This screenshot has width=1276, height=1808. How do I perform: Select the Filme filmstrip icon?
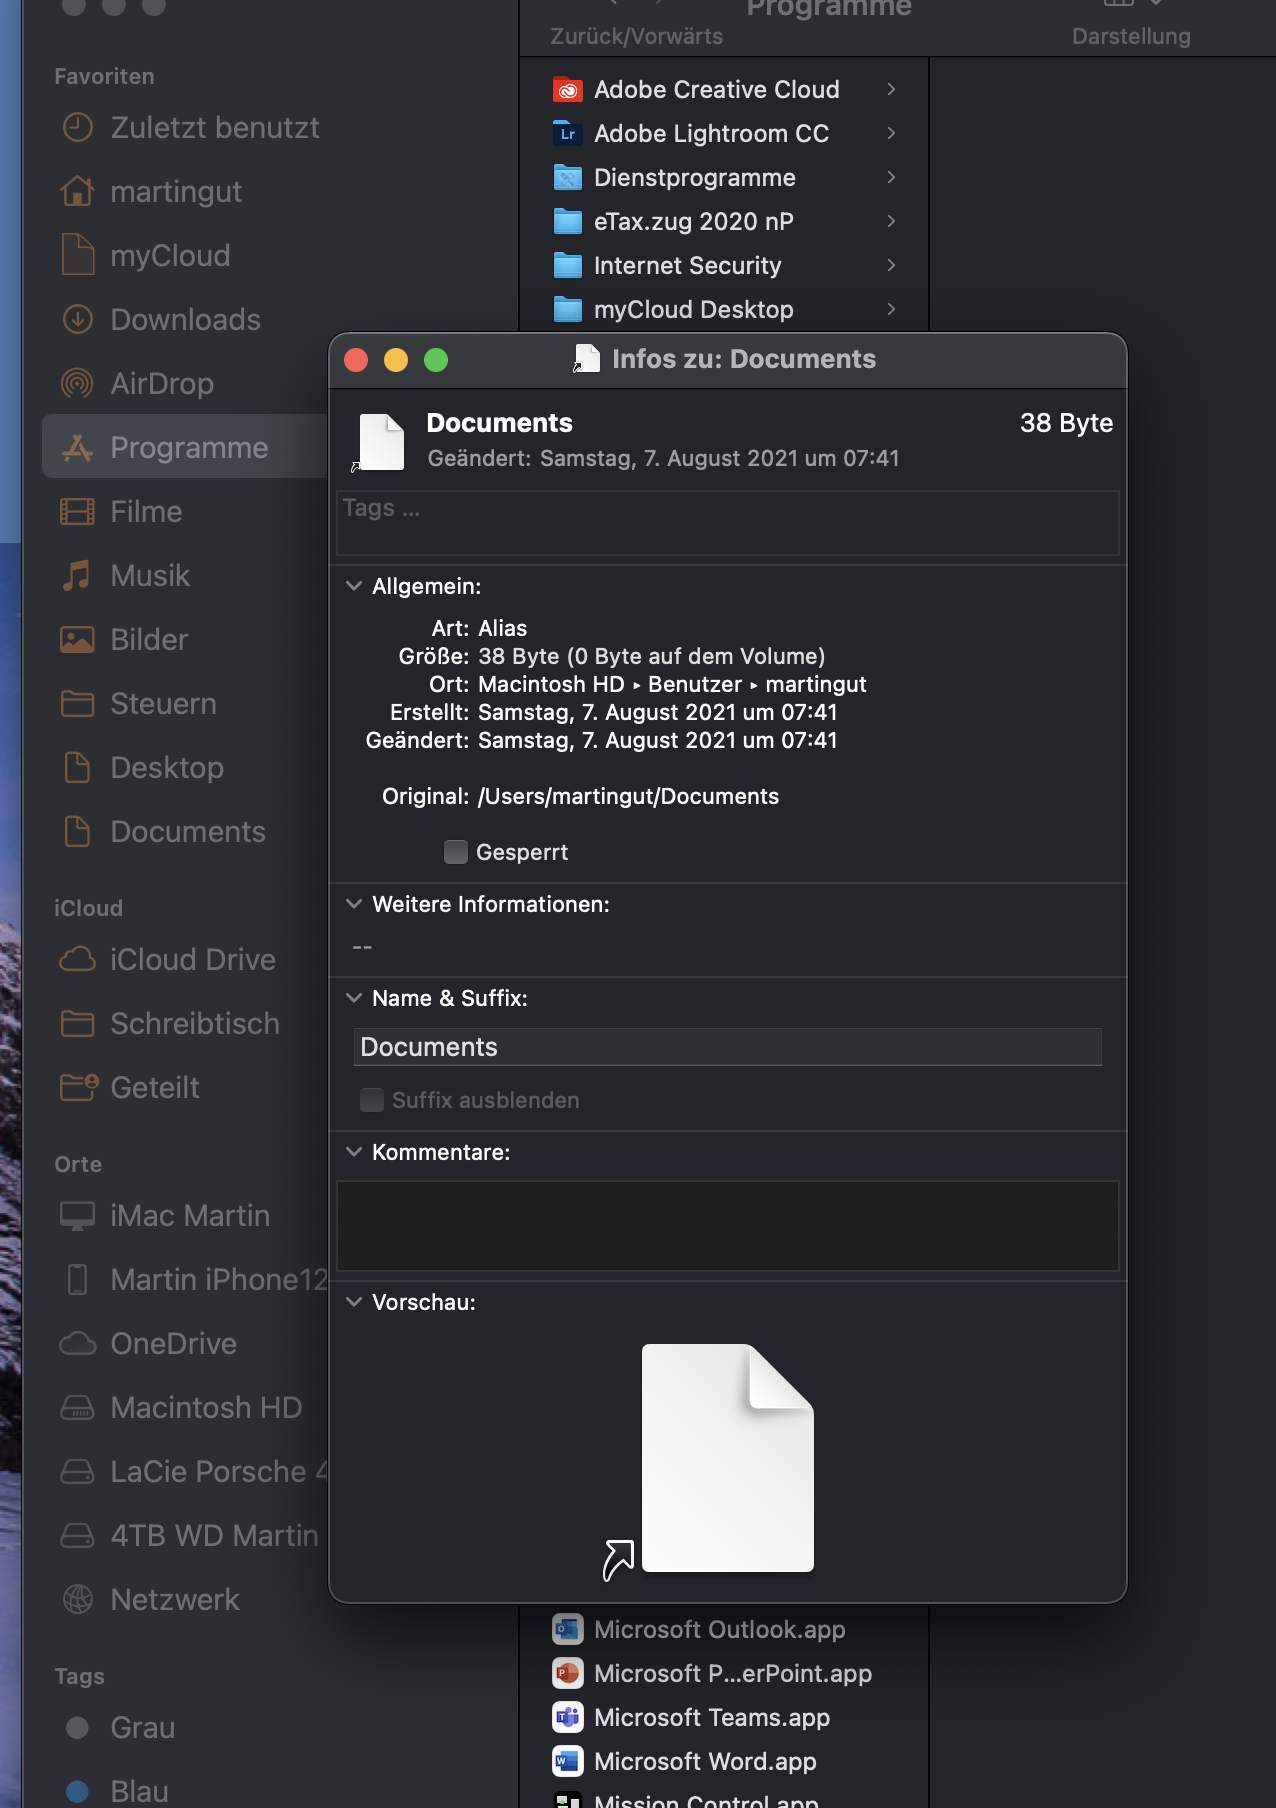pyautogui.click(x=77, y=511)
